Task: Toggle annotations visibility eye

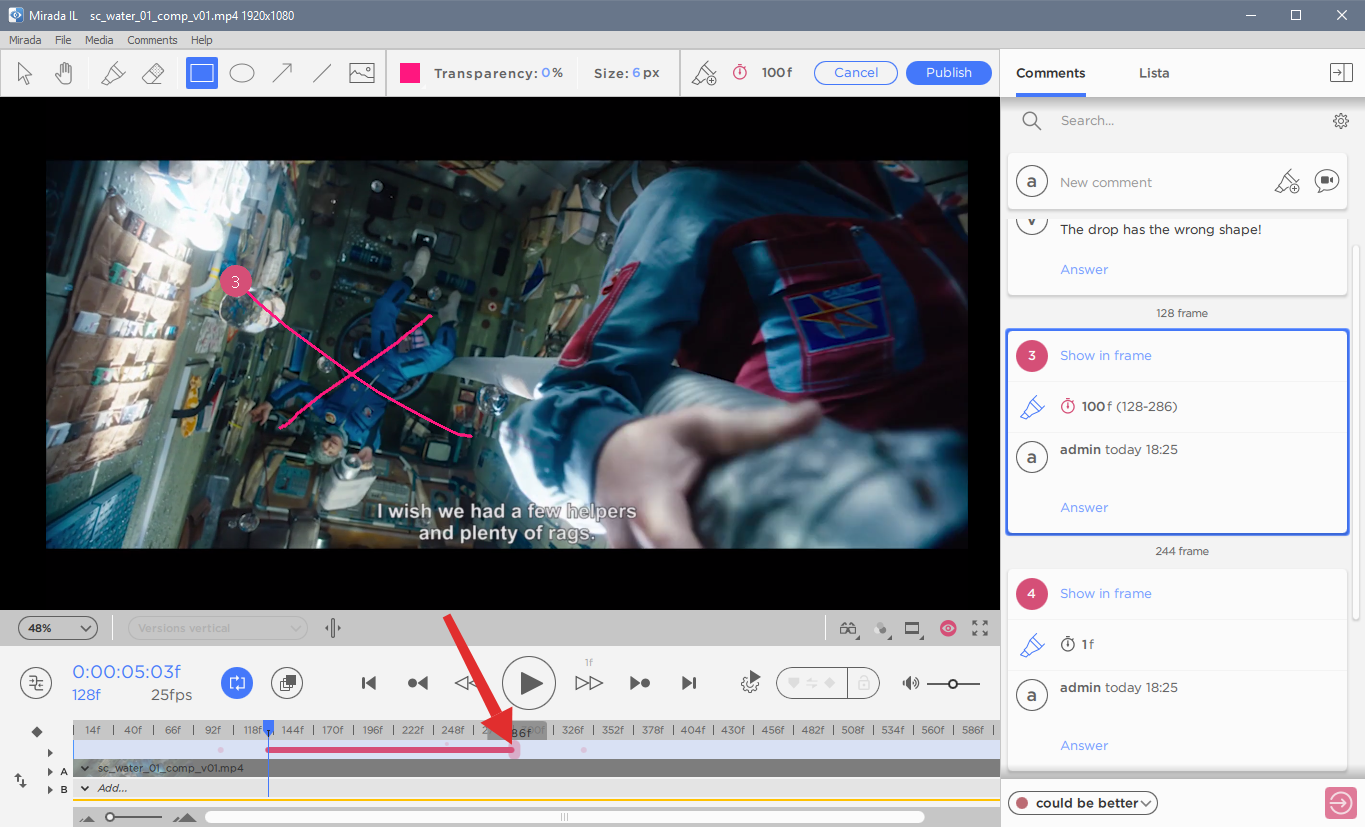Action: click(x=948, y=628)
